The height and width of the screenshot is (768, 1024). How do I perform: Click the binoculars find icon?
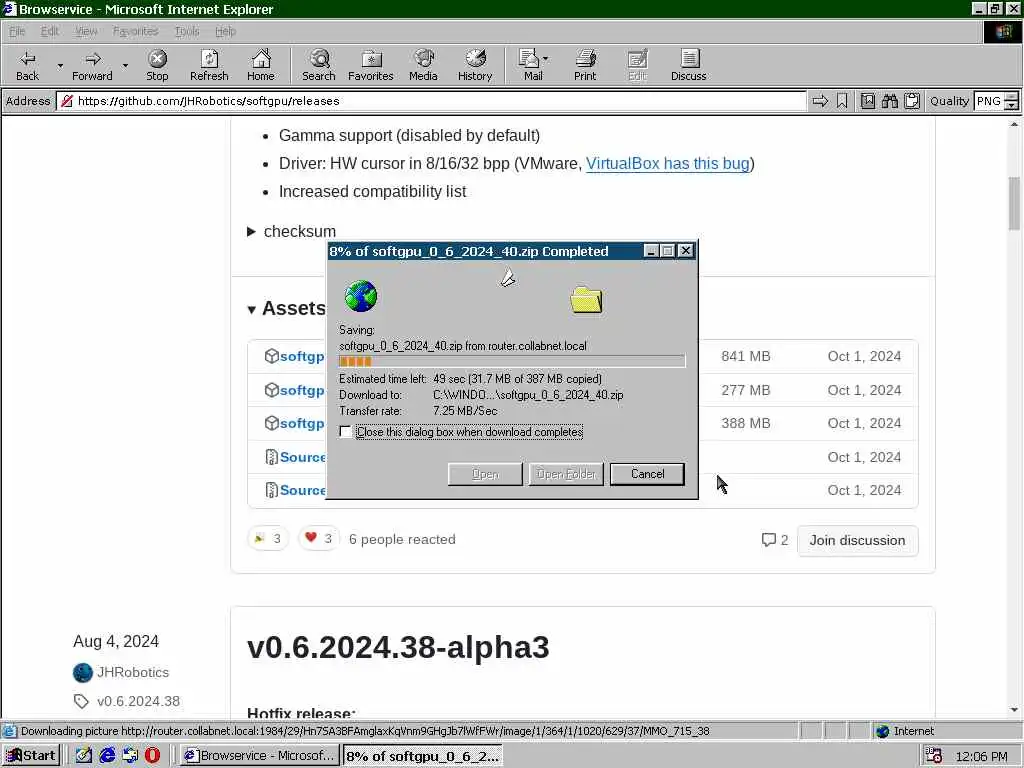click(x=889, y=101)
